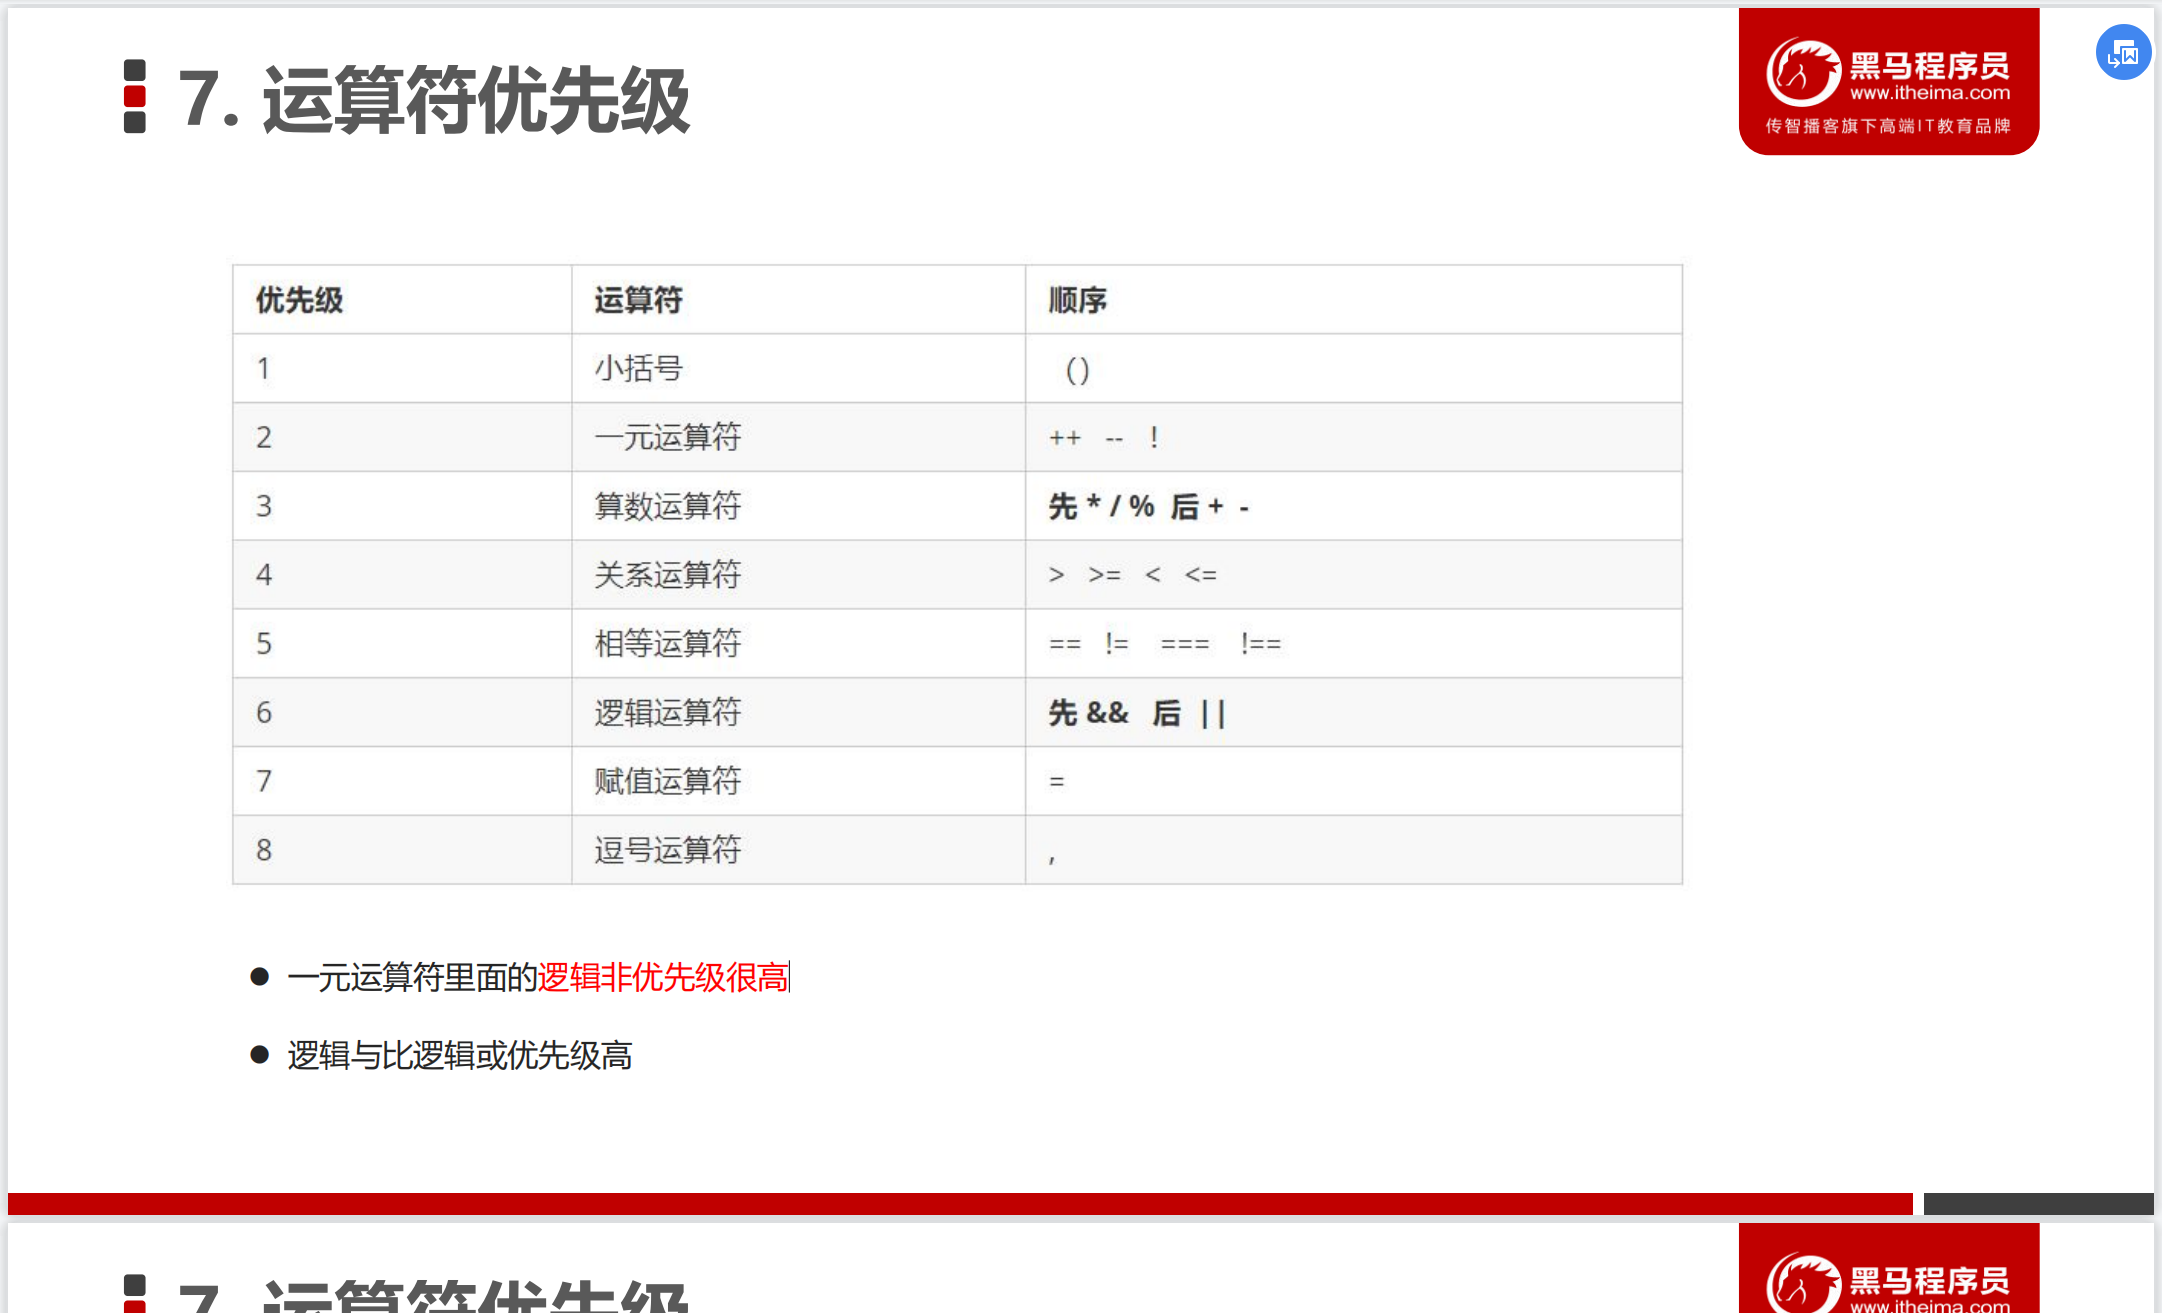Click the > >= < <= cell
This screenshot has width=2162, height=1313.
(x=1353, y=575)
